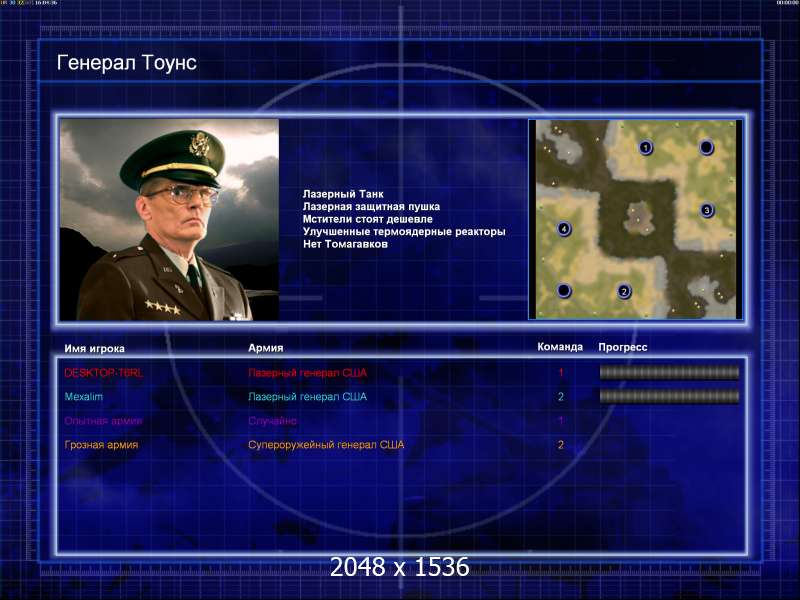Click 'Улучшенные термоядерные реакторы' text
Image resolution: width=800 pixels, height=600 pixels.
[x=404, y=232]
